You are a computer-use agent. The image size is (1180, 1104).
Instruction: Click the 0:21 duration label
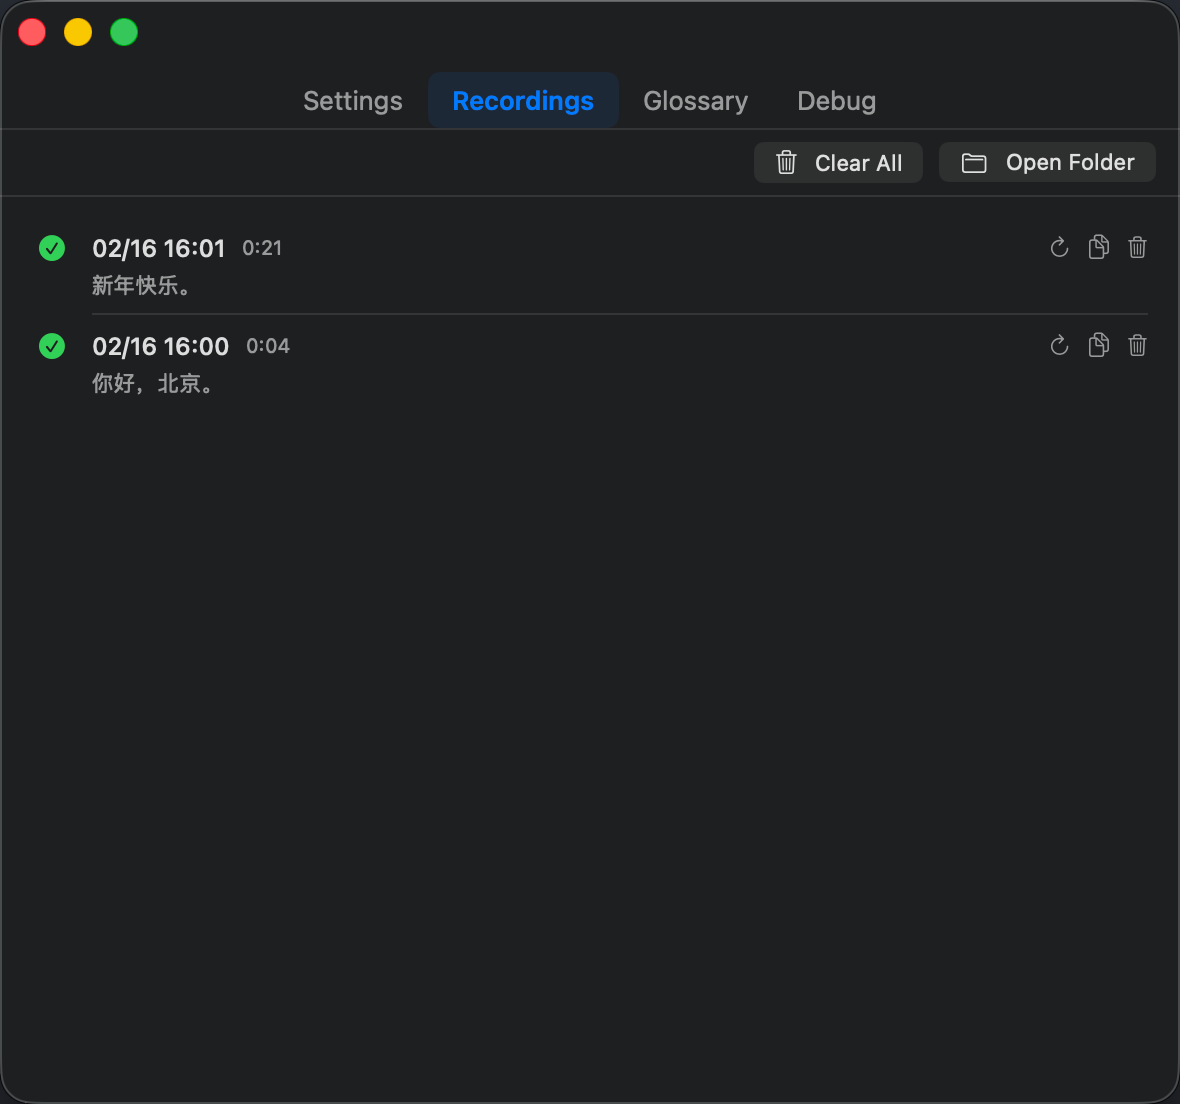tap(262, 248)
